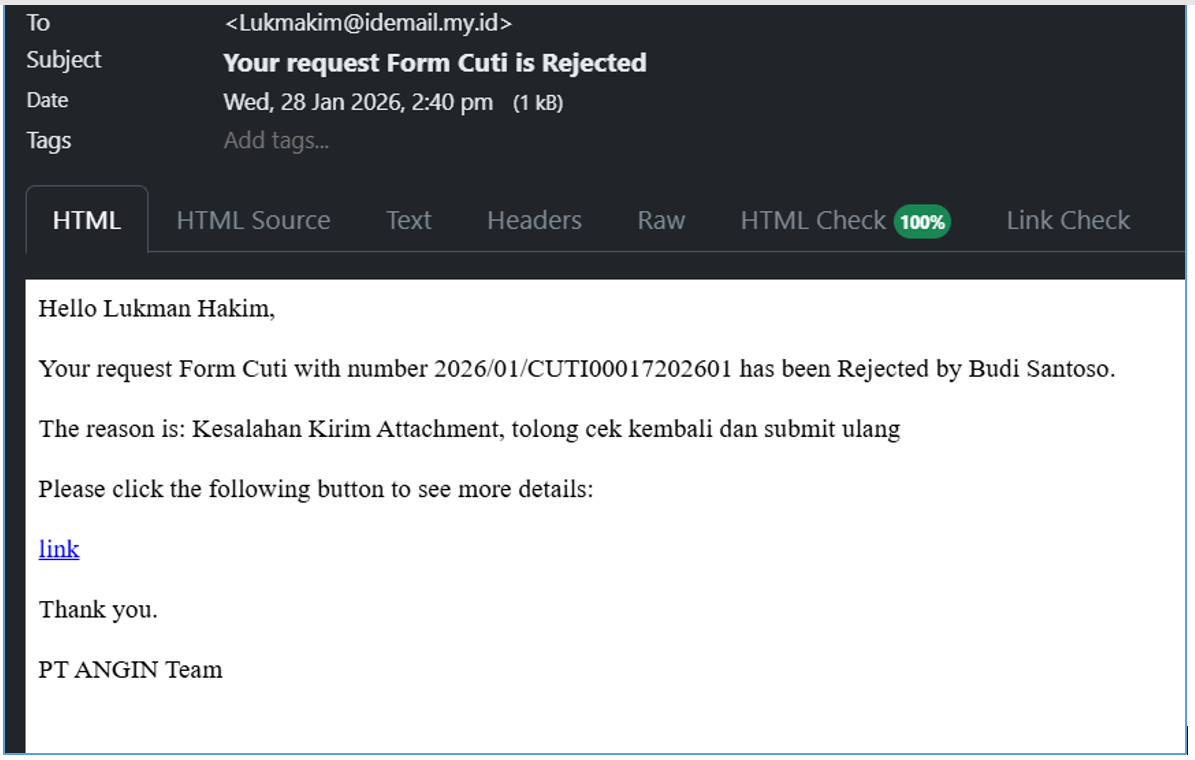Image resolution: width=1195 pixels, height=760 pixels.
Task: Follow the blue "link" hyperlink
Action: pyautogui.click(x=59, y=549)
